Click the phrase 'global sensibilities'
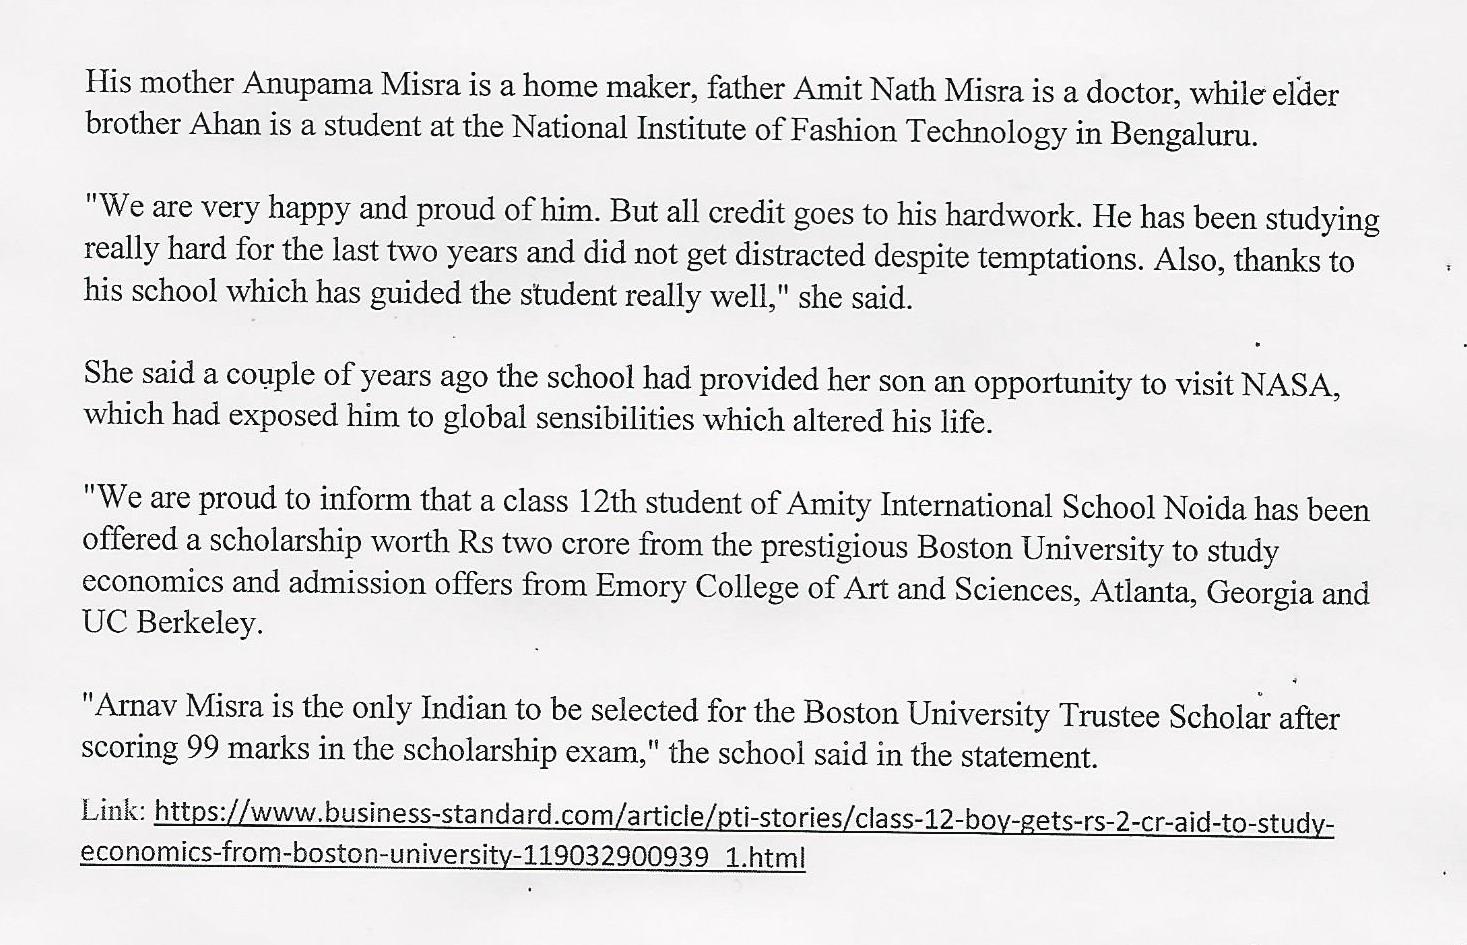The height and width of the screenshot is (945, 1467). [x=568, y=418]
